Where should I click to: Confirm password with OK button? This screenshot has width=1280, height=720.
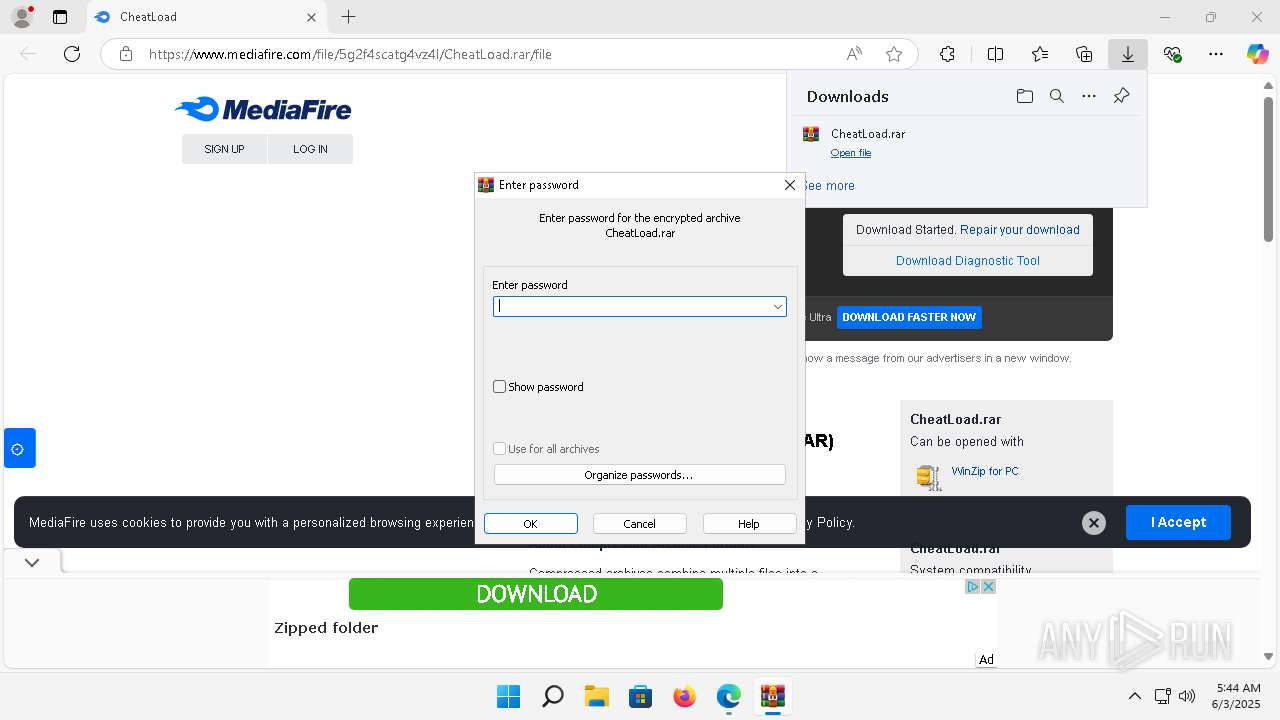pos(530,524)
